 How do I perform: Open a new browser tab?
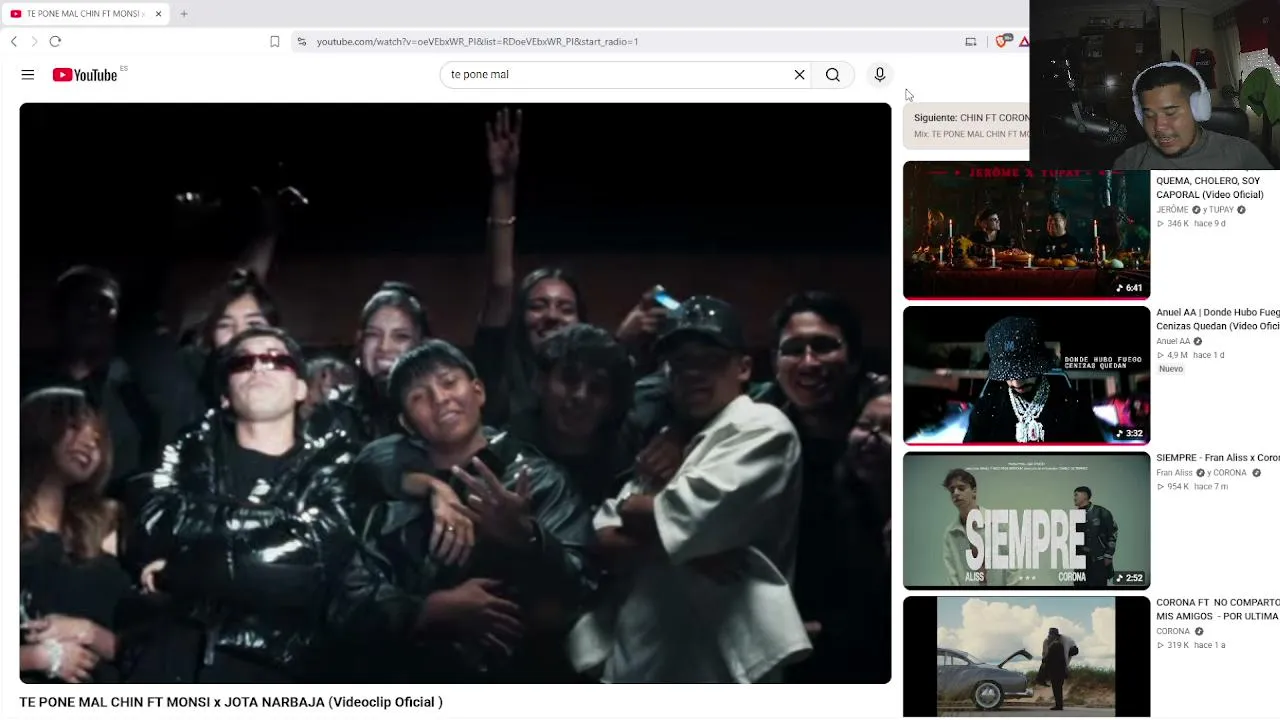(184, 14)
